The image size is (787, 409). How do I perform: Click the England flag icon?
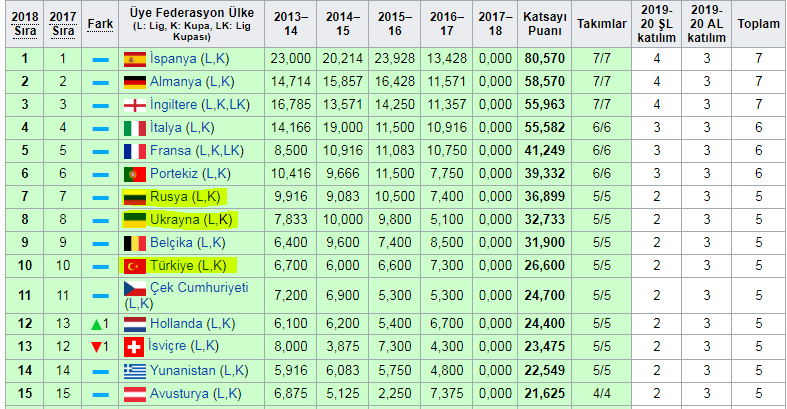(135, 105)
